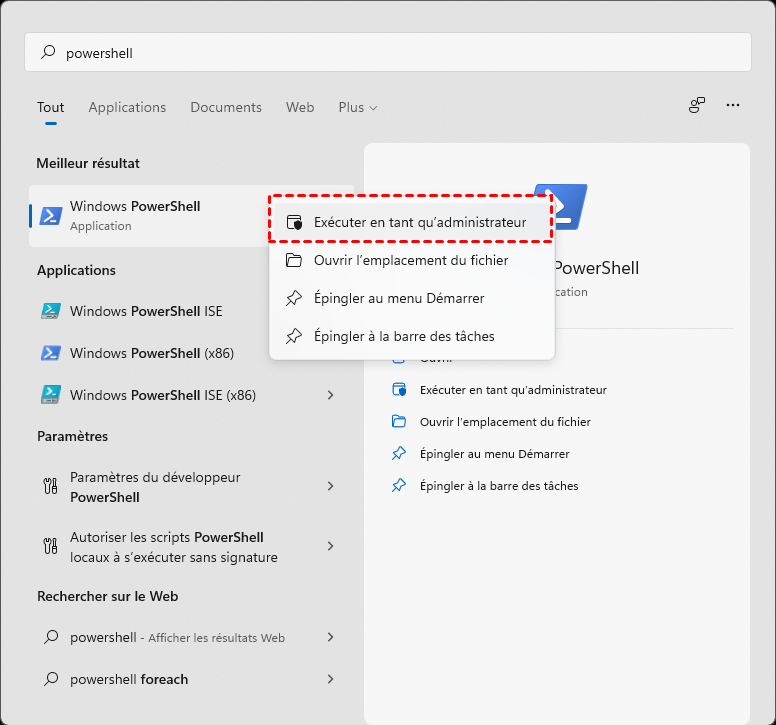Click the developer settings tools icon
Image resolution: width=776 pixels, height=725 pixels.
tap(51, 487)
